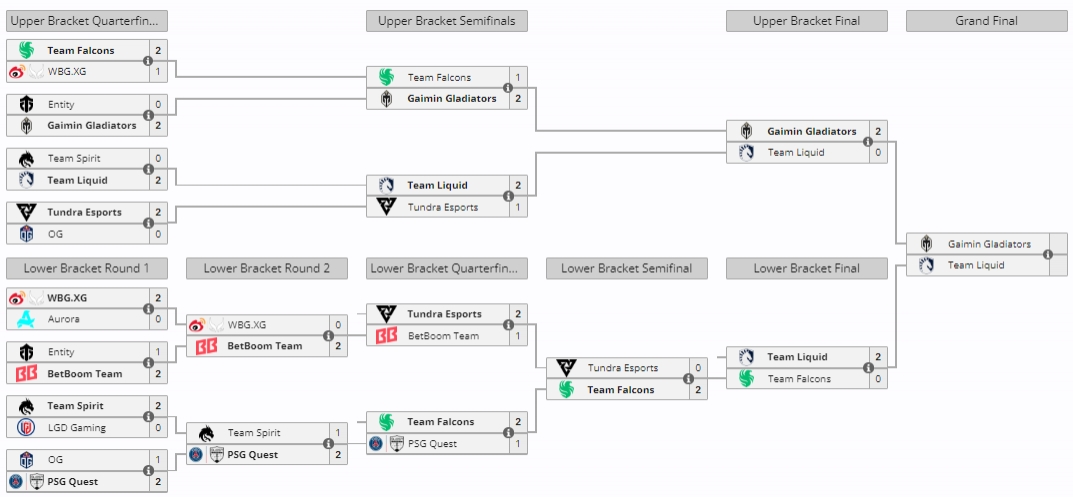The width and height of the screenshot is (1073, 497).
Task: Open Team Spirit link in Upper Bracket Quarterfinals
Action: [x=74, y=158]
